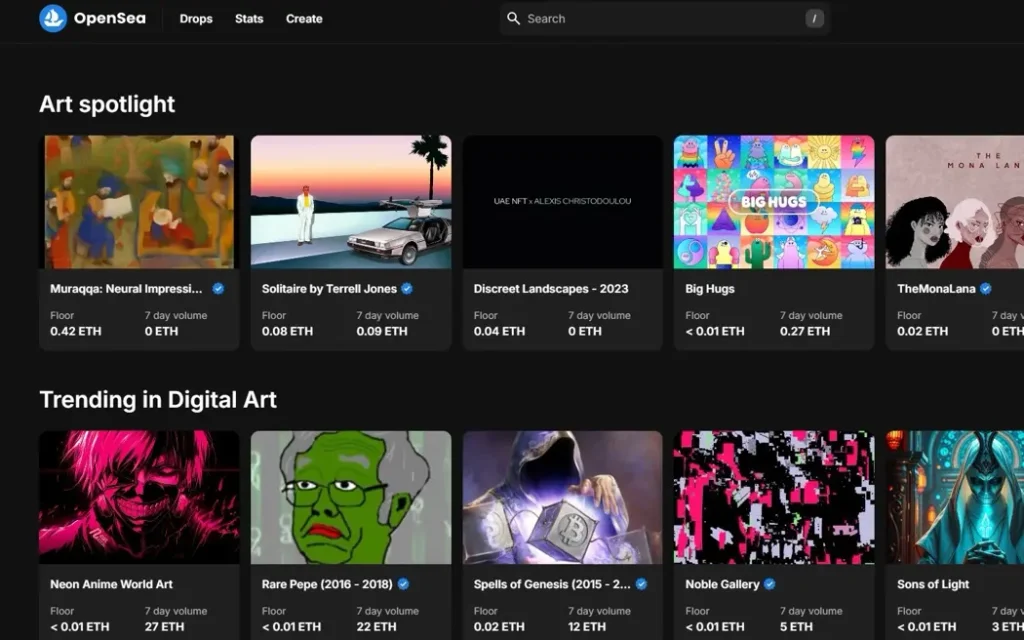
Task: Open the Solitaire by Terrell Jones collection title
Action: [x=329, y=289]
